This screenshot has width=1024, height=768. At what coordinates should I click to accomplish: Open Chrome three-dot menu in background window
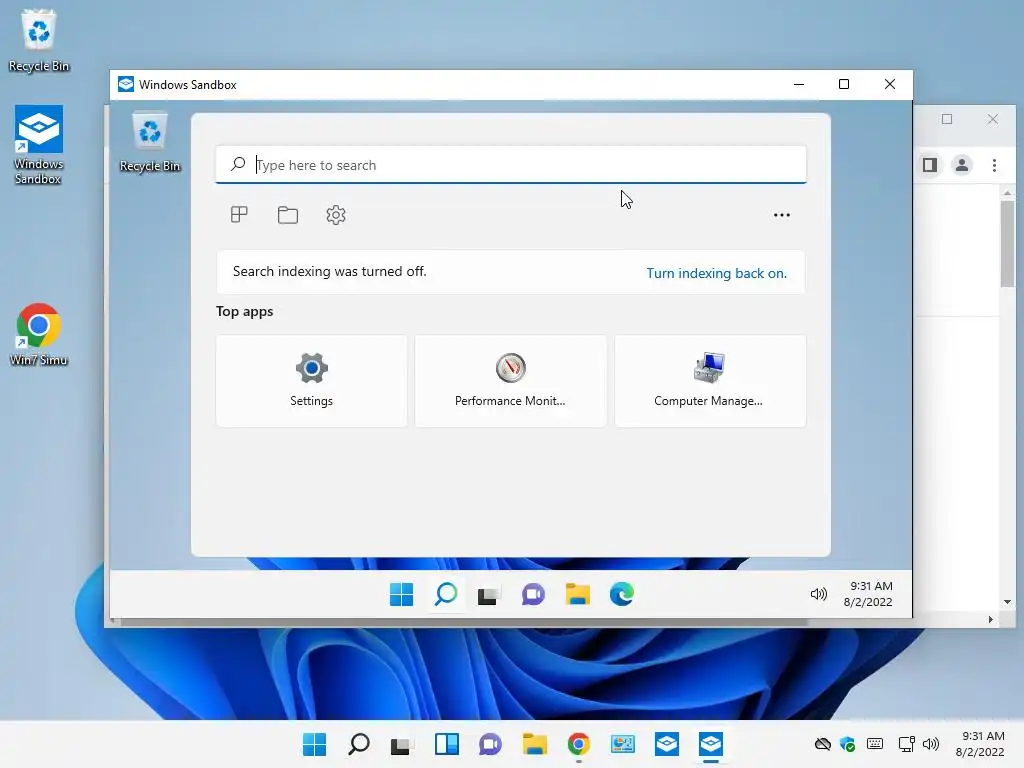(x=994, y=165)
